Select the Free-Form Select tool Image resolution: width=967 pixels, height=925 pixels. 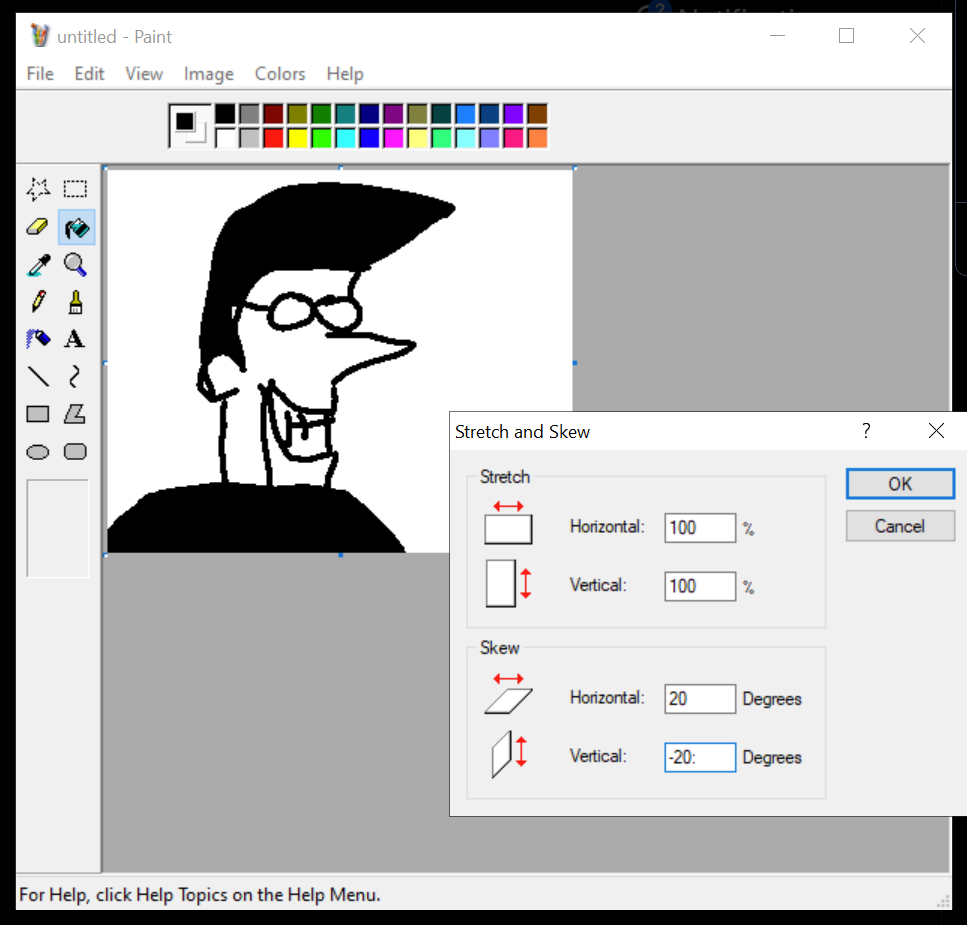point(38,189)
